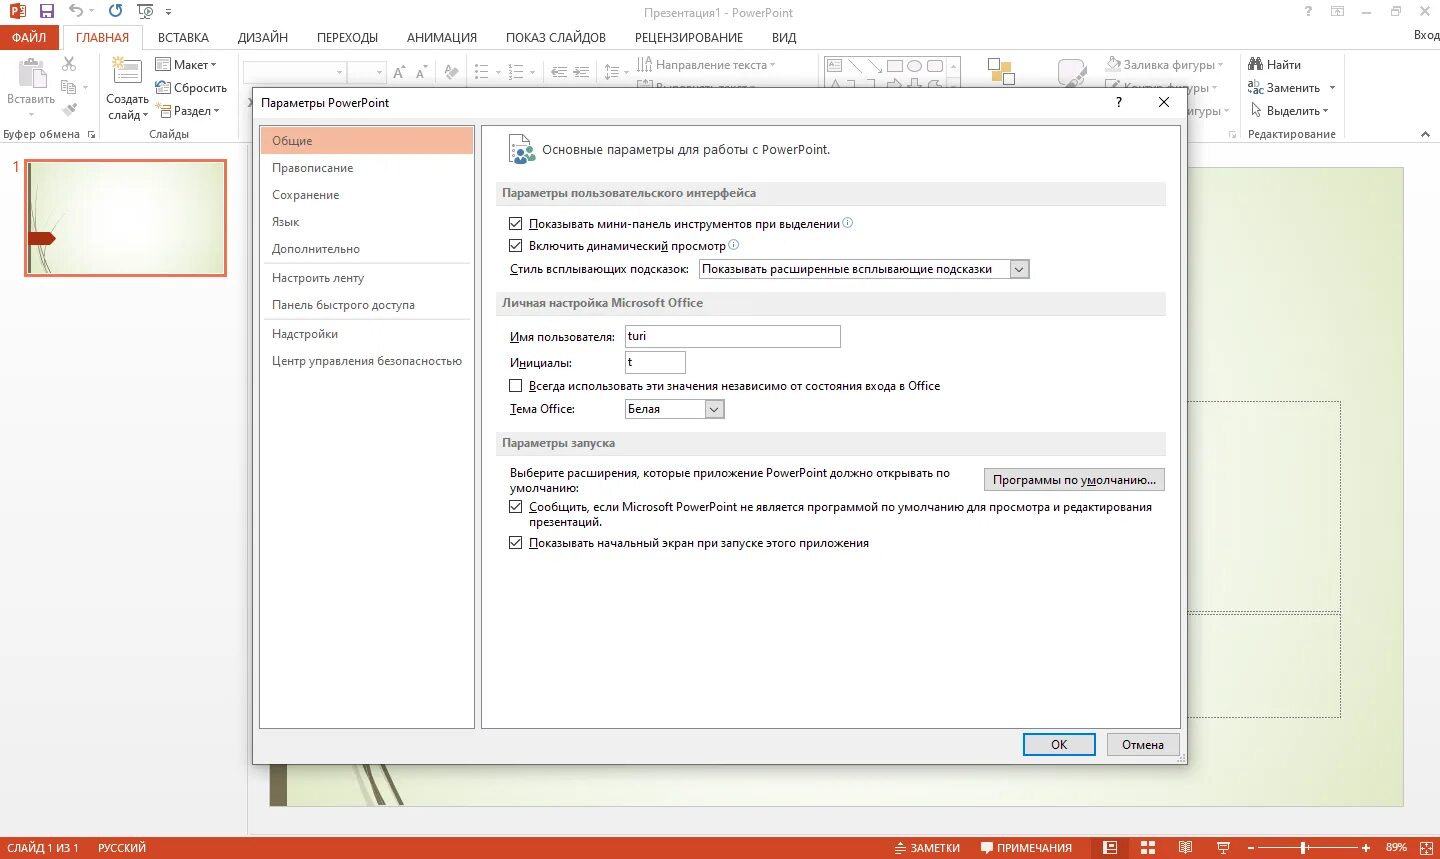Click the Slide Sorter view icon

click(x=1148, y=847)
